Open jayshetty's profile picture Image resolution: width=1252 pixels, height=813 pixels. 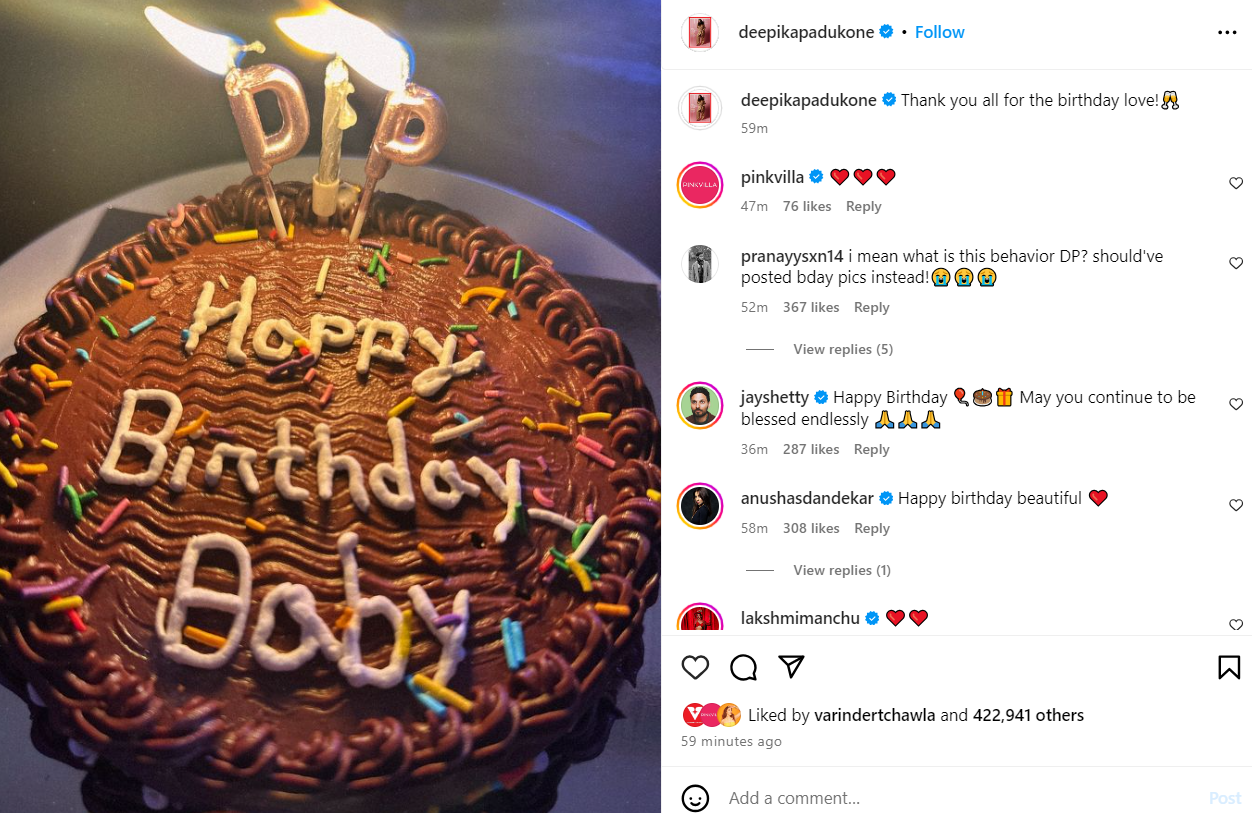701,405
